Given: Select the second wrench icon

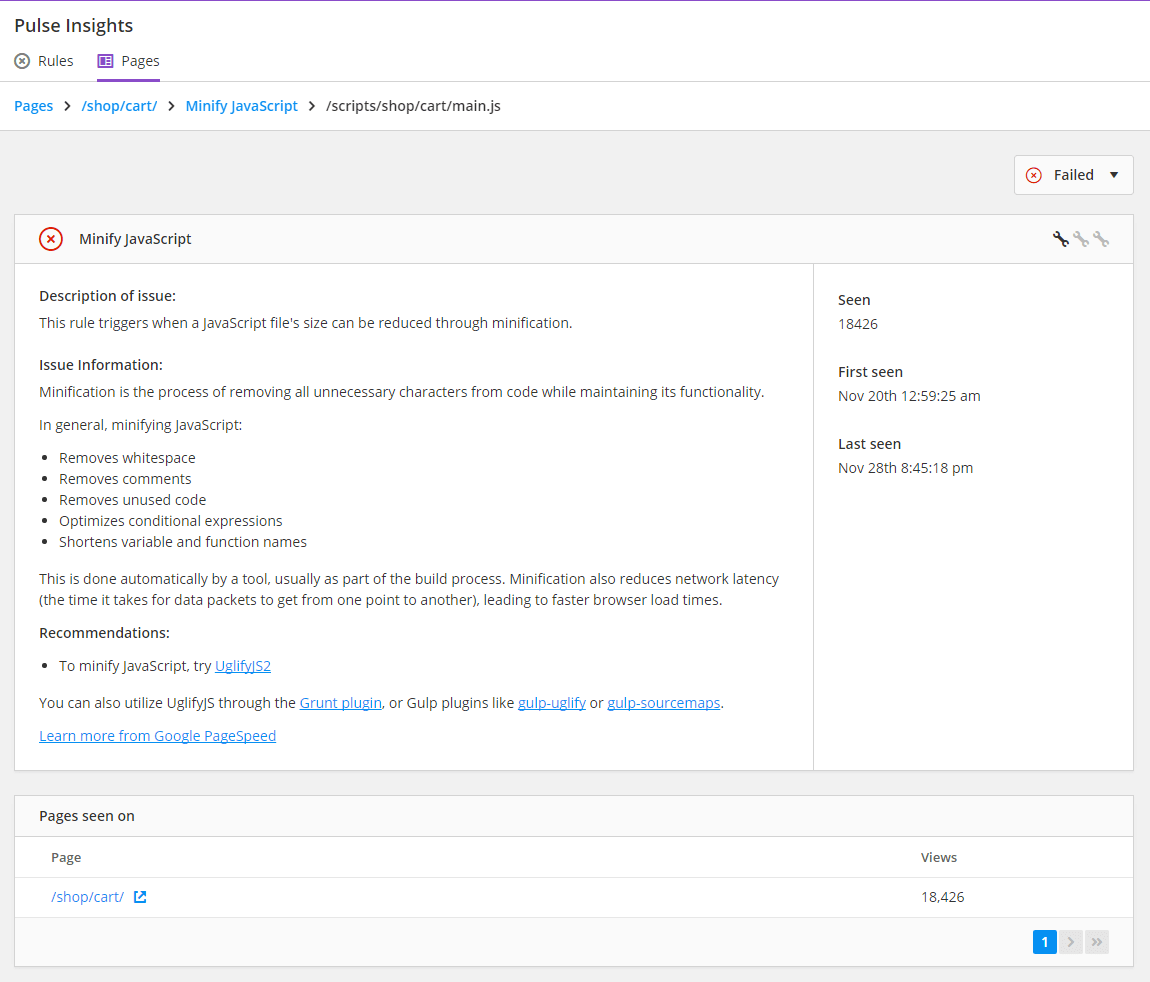Looking at the screenshot, I should tap(1081, 239).
